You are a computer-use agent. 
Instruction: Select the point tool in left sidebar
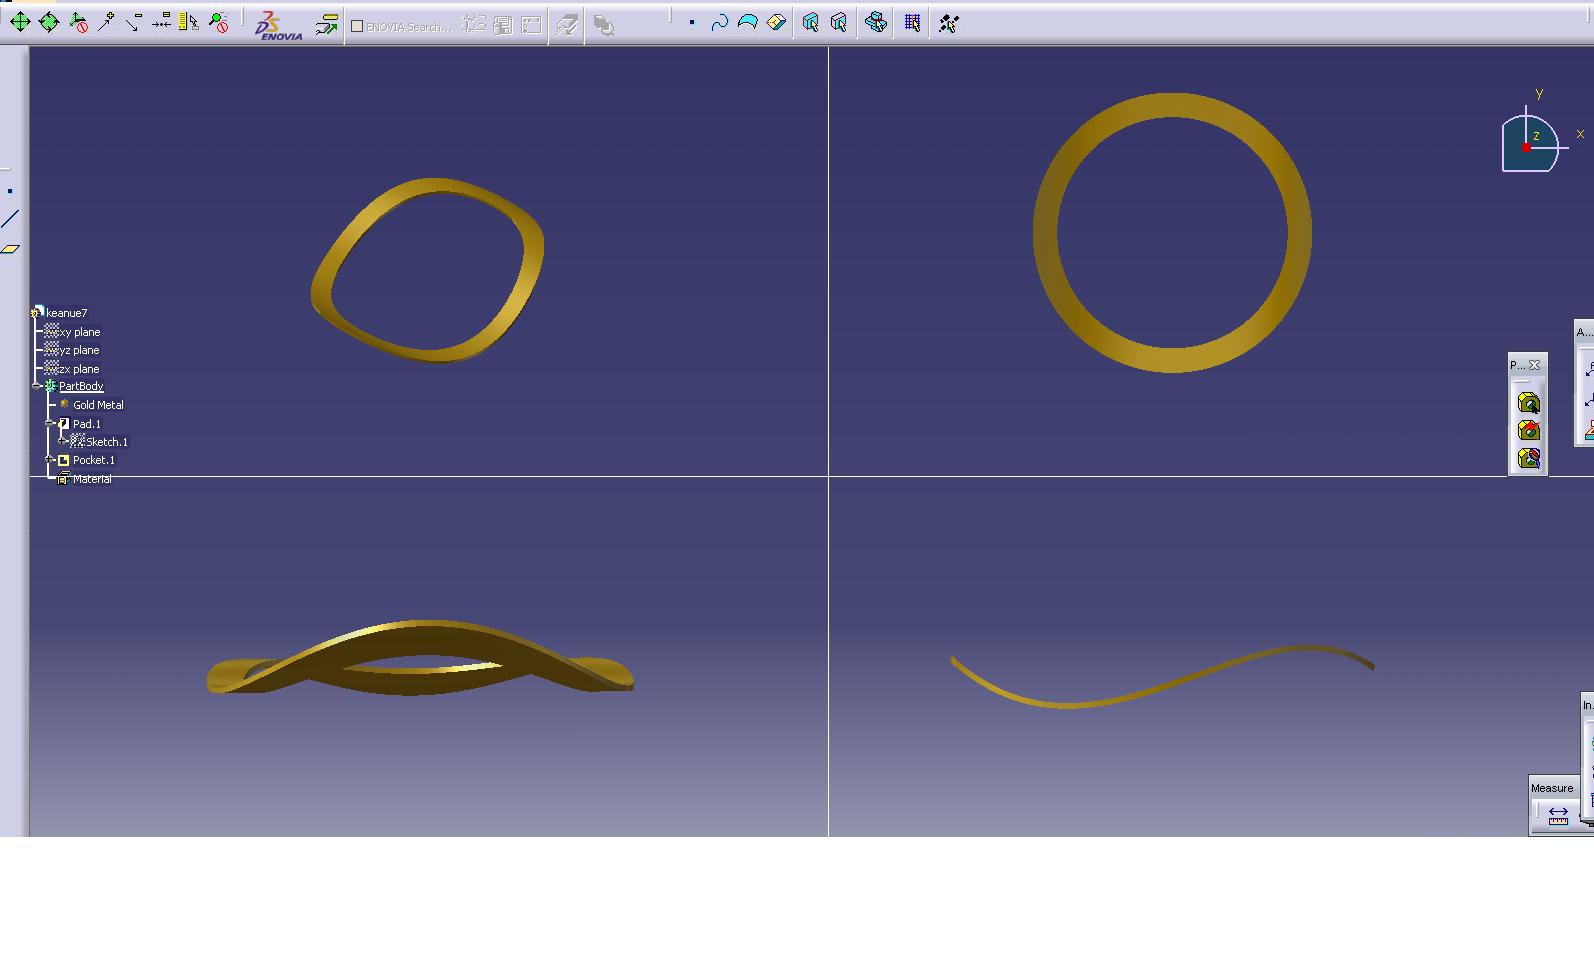(x=10, y=191)
